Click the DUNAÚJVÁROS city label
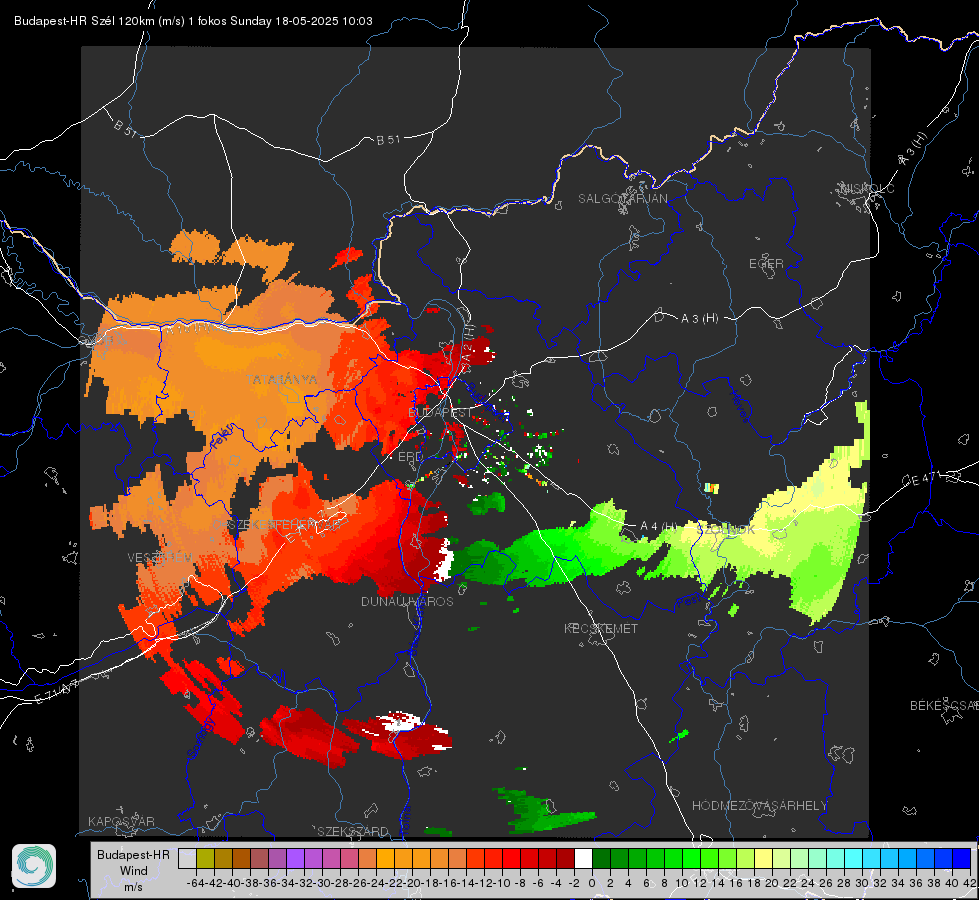Image resolution: width=979 pixels, height=900 pixels. click(x=407, y=601)
